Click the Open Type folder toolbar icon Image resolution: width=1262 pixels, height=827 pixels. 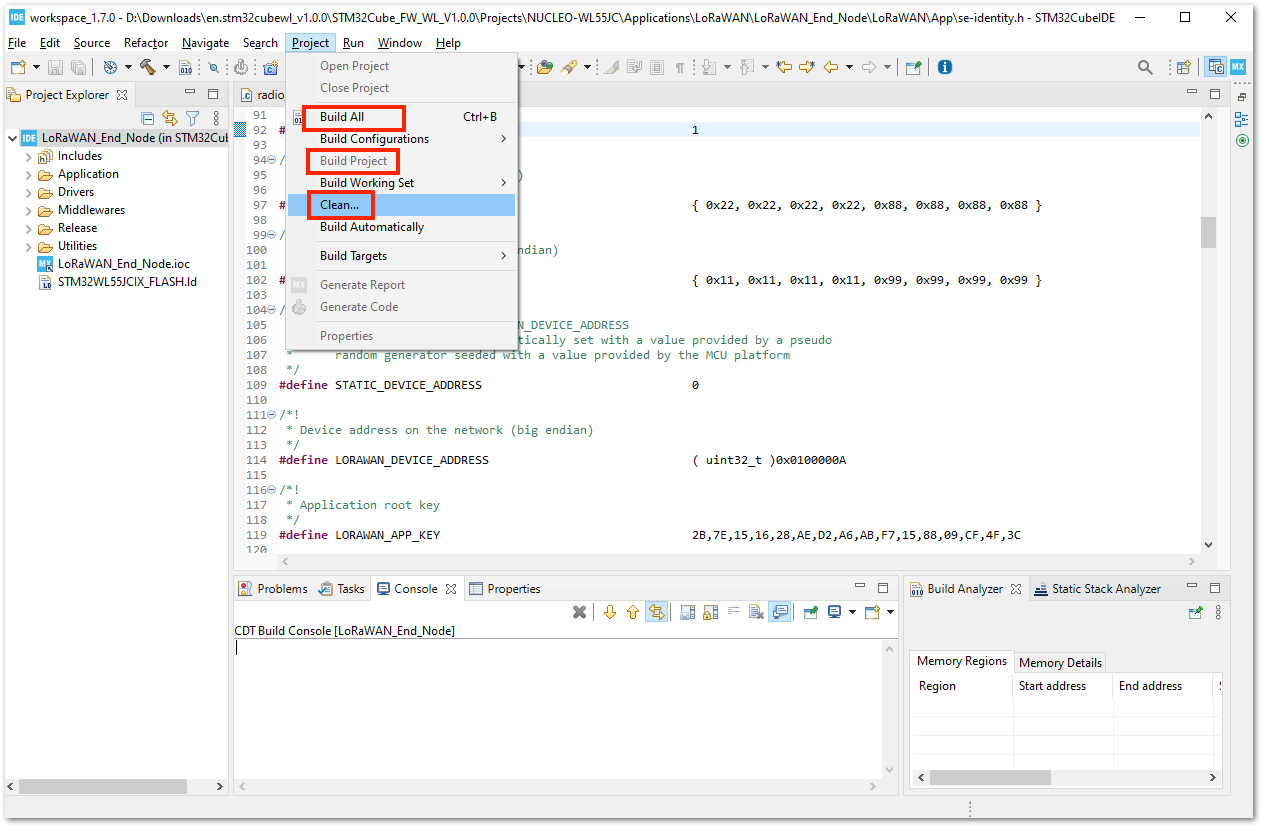coord(545,67)
